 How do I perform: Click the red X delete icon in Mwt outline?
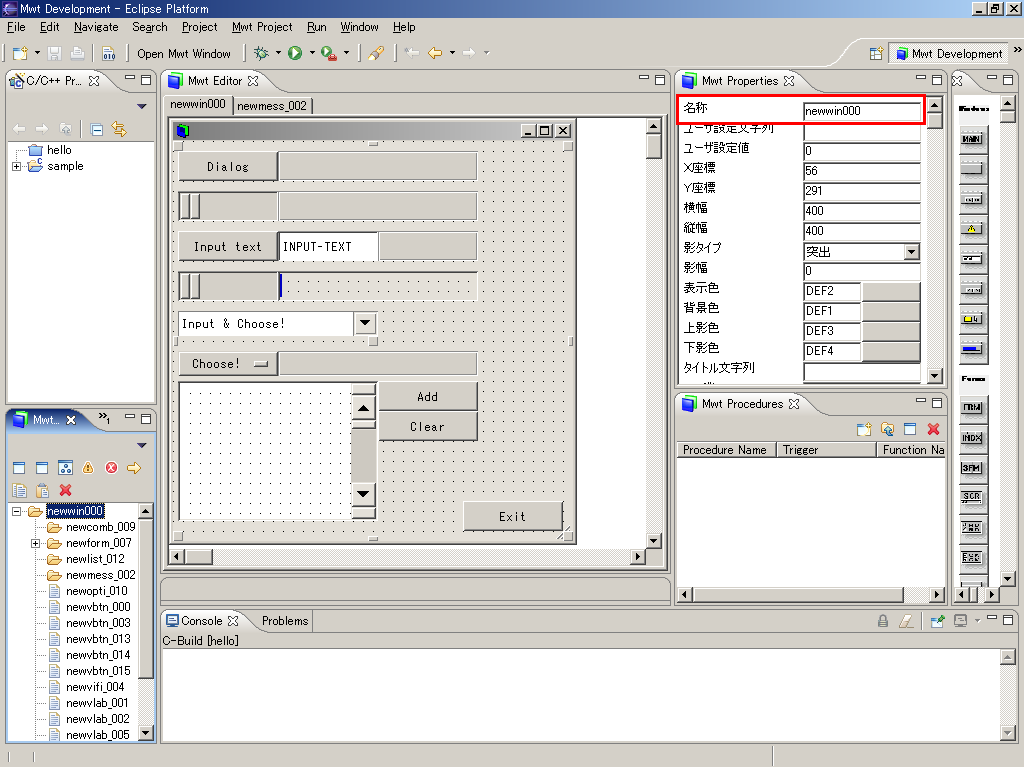coord(66,490)
